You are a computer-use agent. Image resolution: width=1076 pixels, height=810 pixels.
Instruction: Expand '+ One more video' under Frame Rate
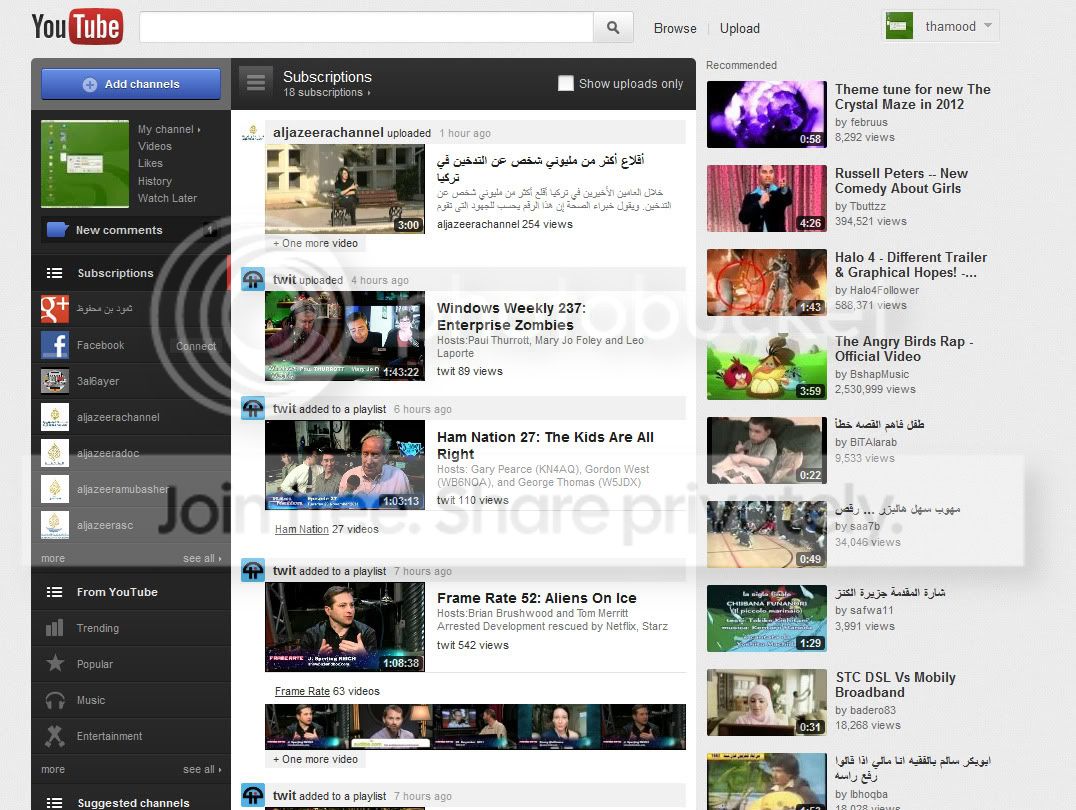[316, 759]
